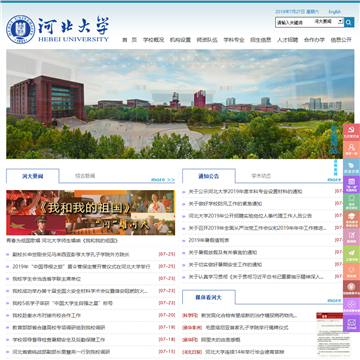
Task: Open headline 青春为祖国歌唱 under news image
Action: pyautogui.click(x=62, y=240)
